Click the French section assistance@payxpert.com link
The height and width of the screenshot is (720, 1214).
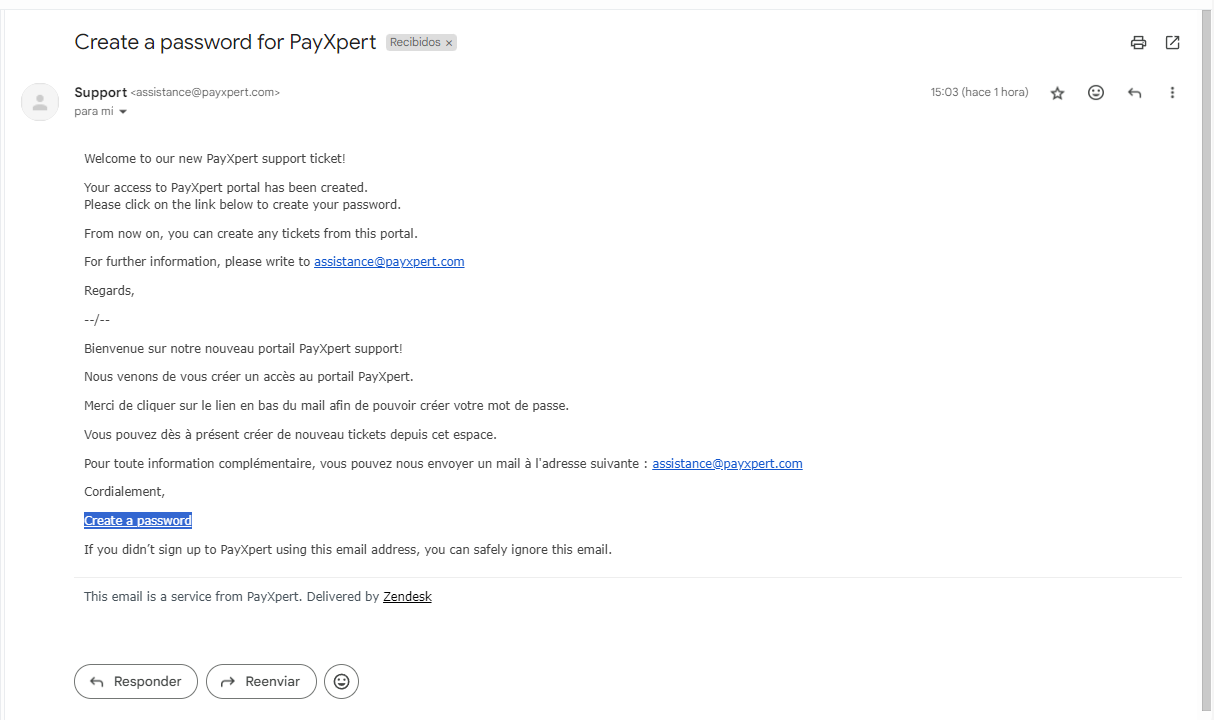[x=727, y=464]
